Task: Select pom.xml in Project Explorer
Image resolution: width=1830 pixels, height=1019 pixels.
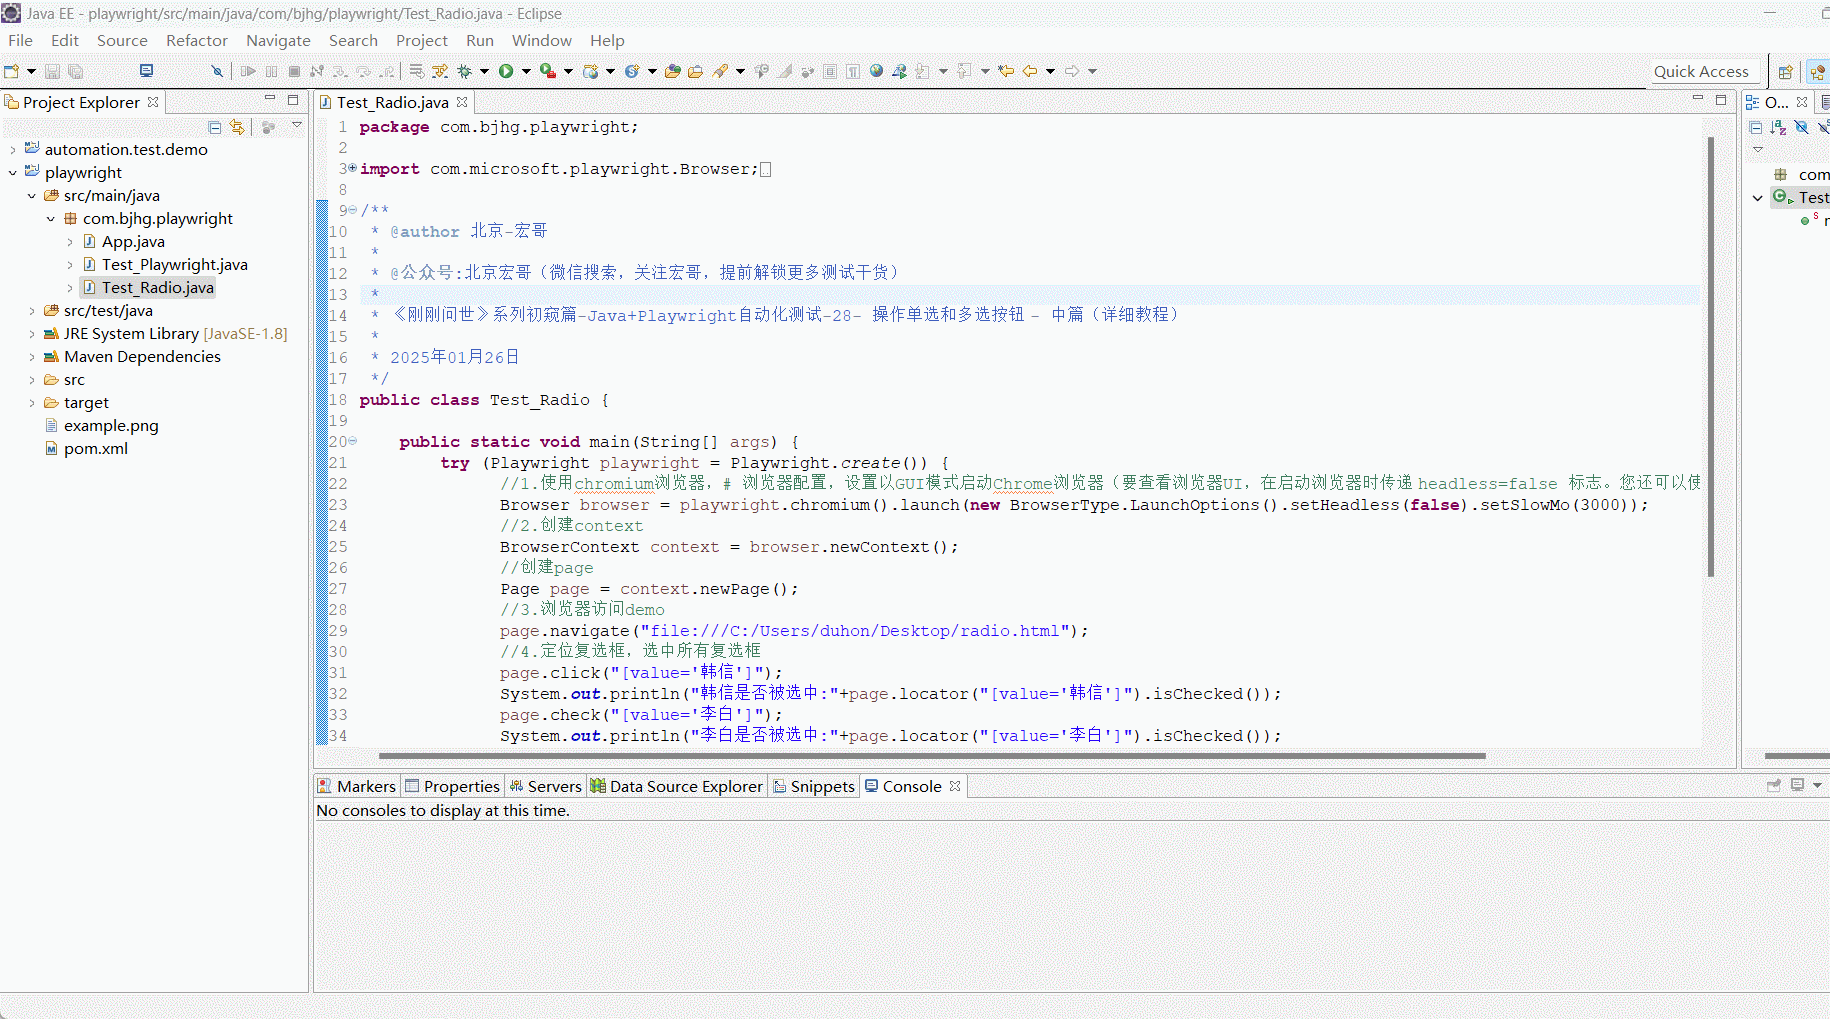Action: point(96,449)
